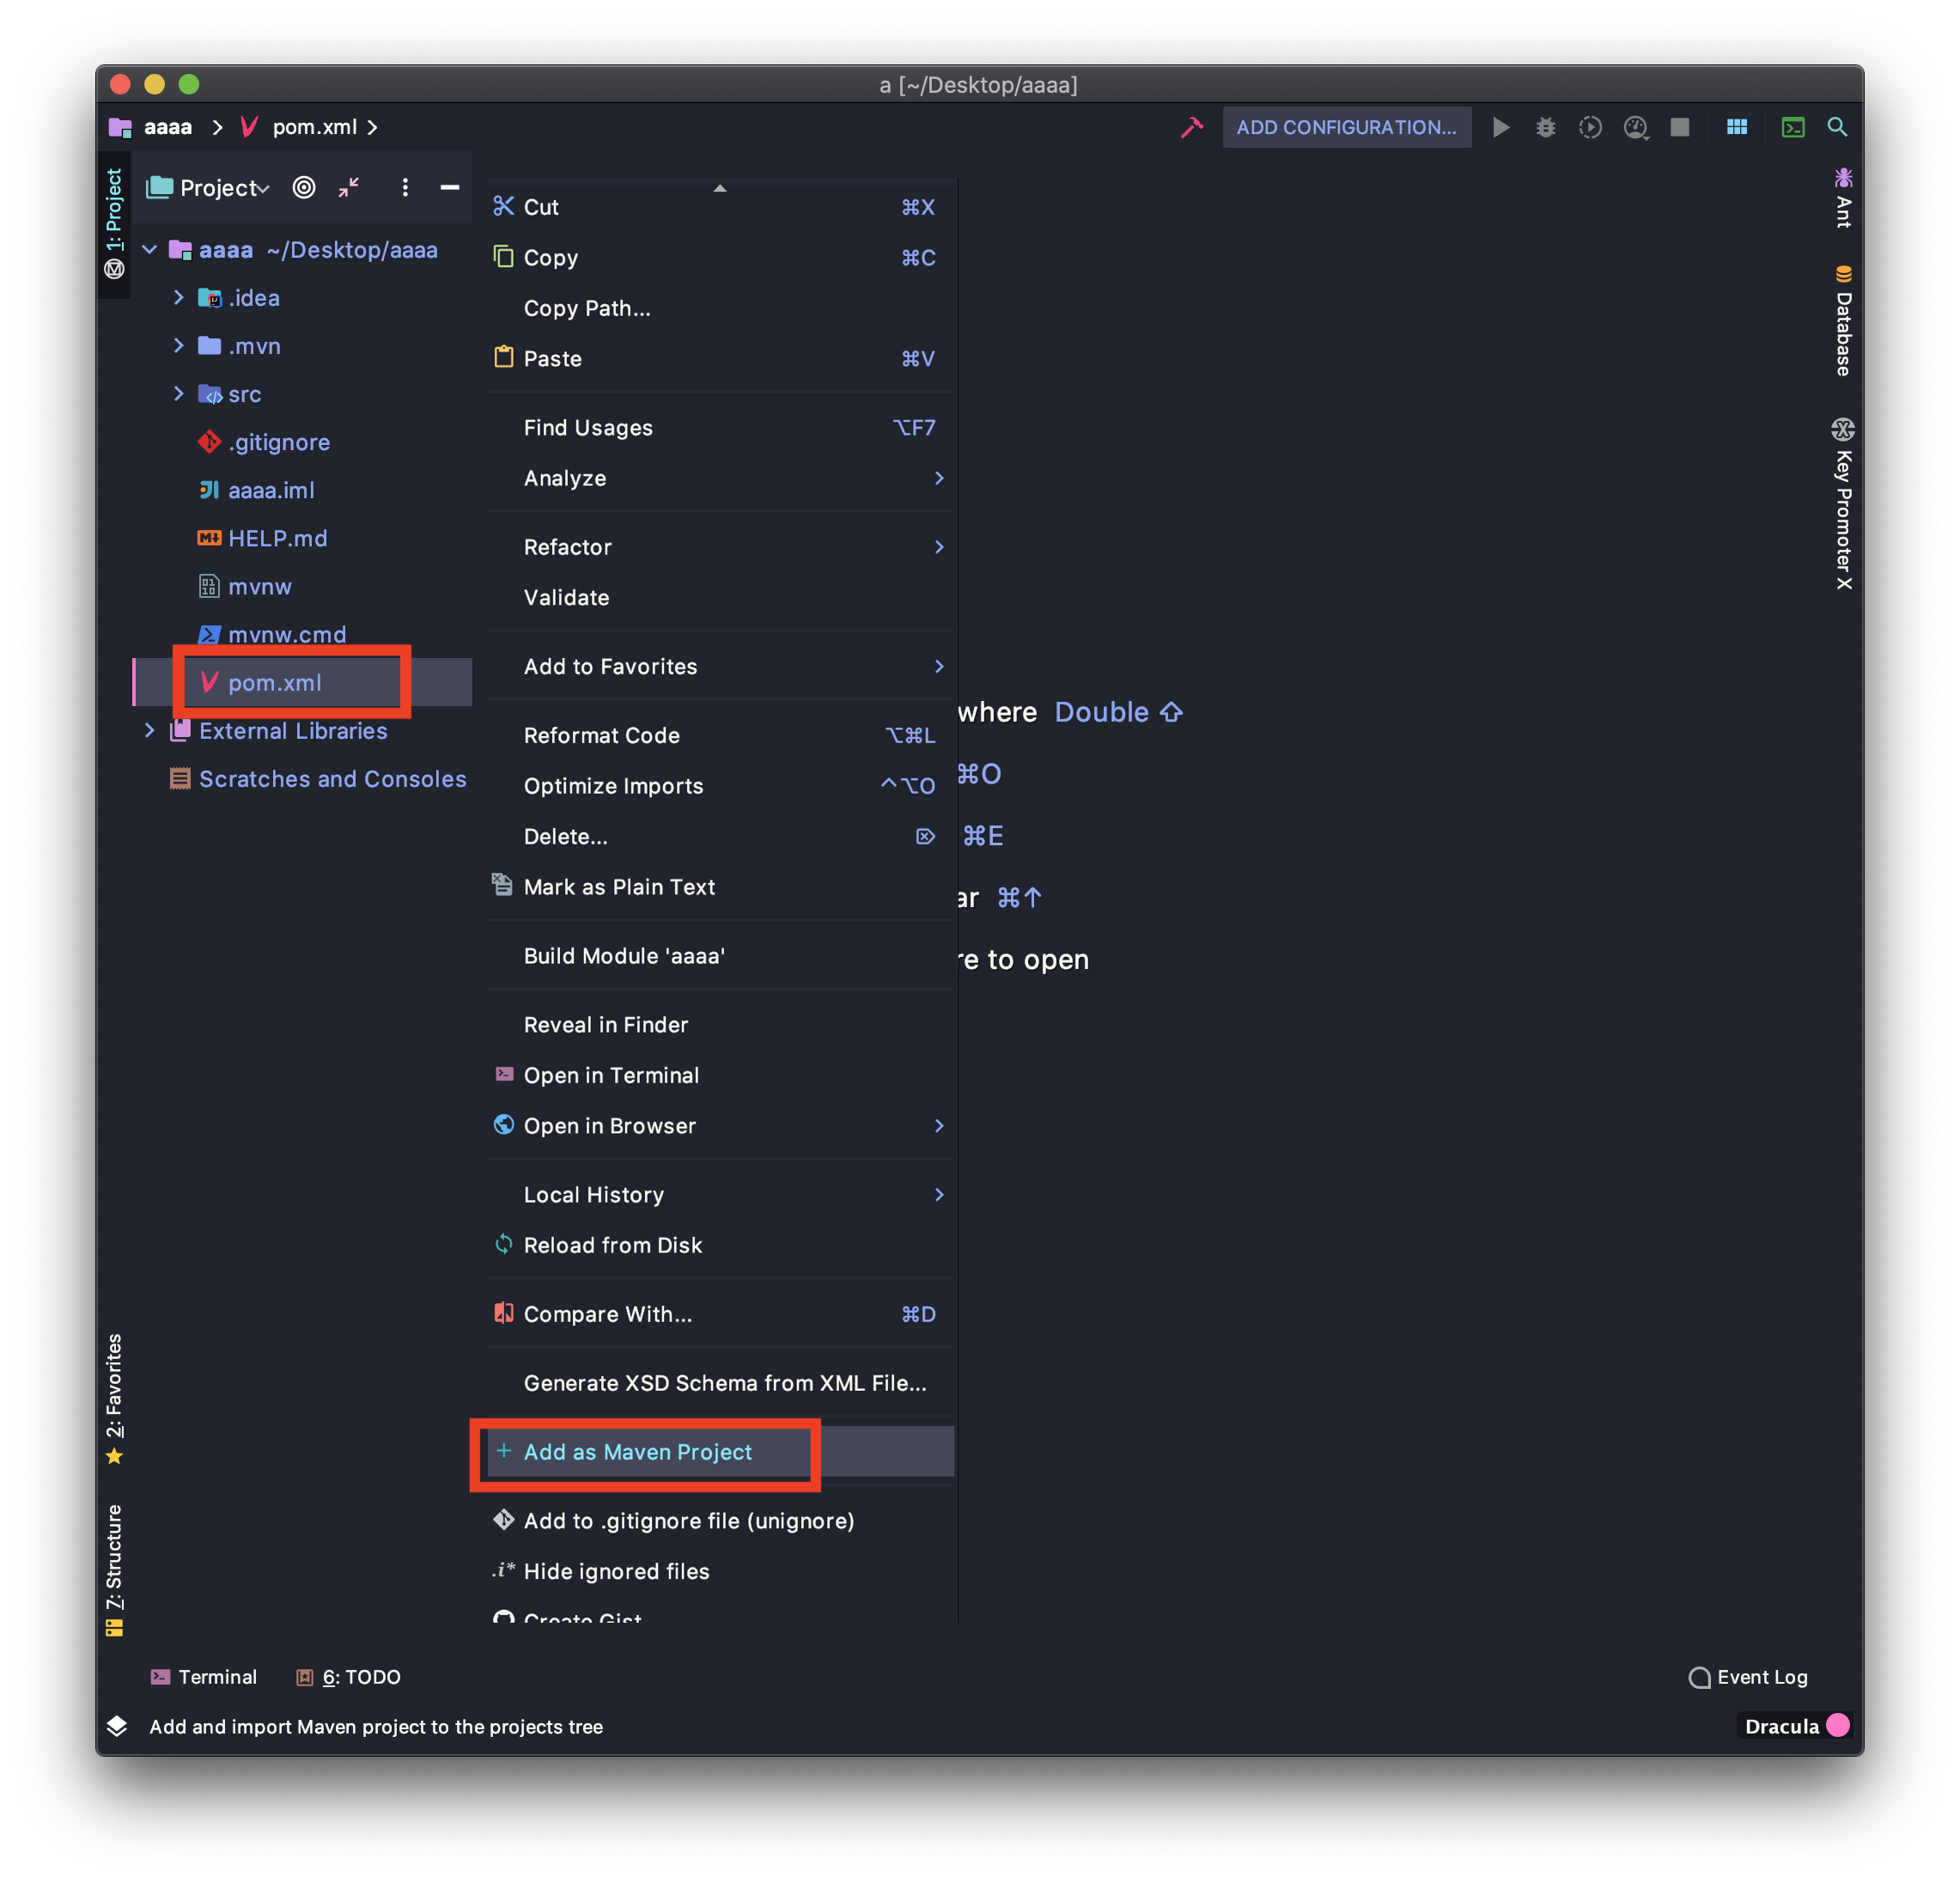
Task: Toggle the pink Dracula theme indicator
Action: [1837, 1725]
